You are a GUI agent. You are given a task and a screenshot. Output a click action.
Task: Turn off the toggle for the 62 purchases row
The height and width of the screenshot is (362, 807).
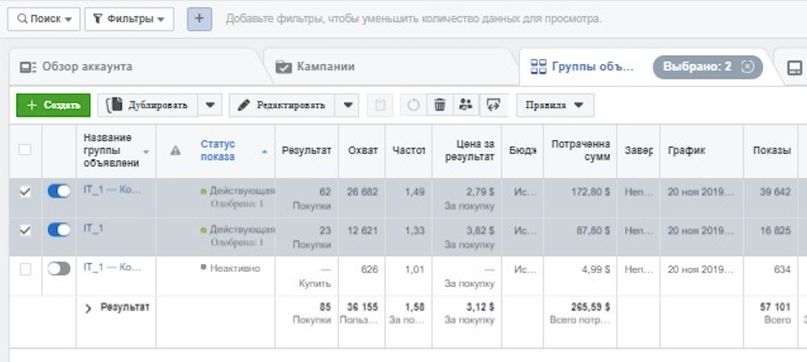59,191
